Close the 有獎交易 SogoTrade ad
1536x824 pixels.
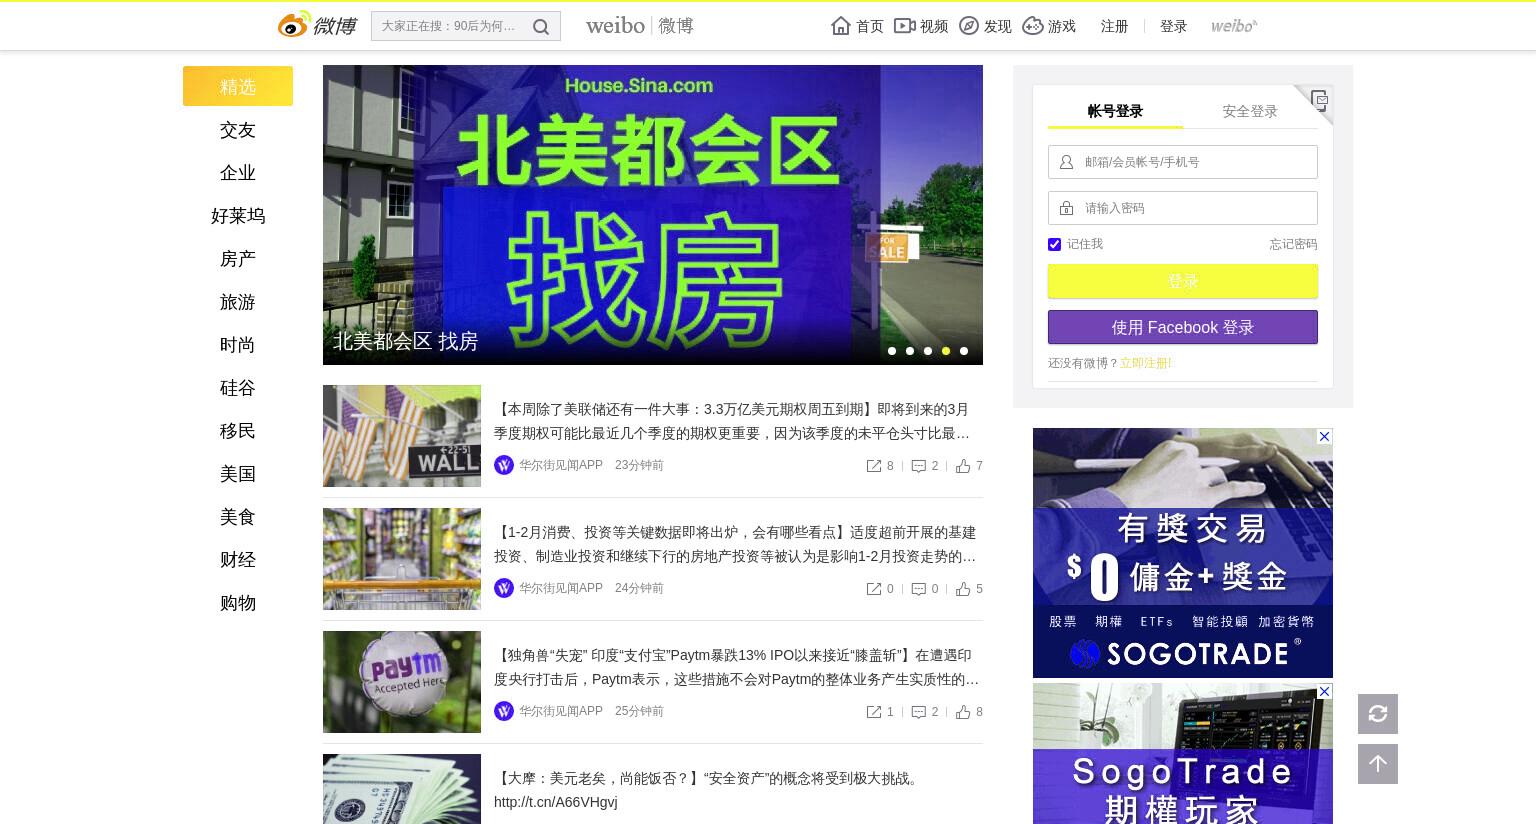[1324, 437]
